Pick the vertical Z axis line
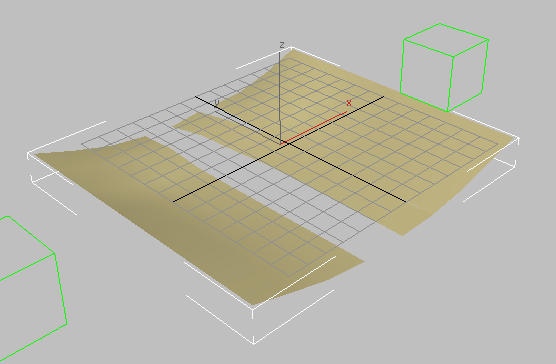The width and height of the screenshot is (556, 364). click(x=280, y=96)
